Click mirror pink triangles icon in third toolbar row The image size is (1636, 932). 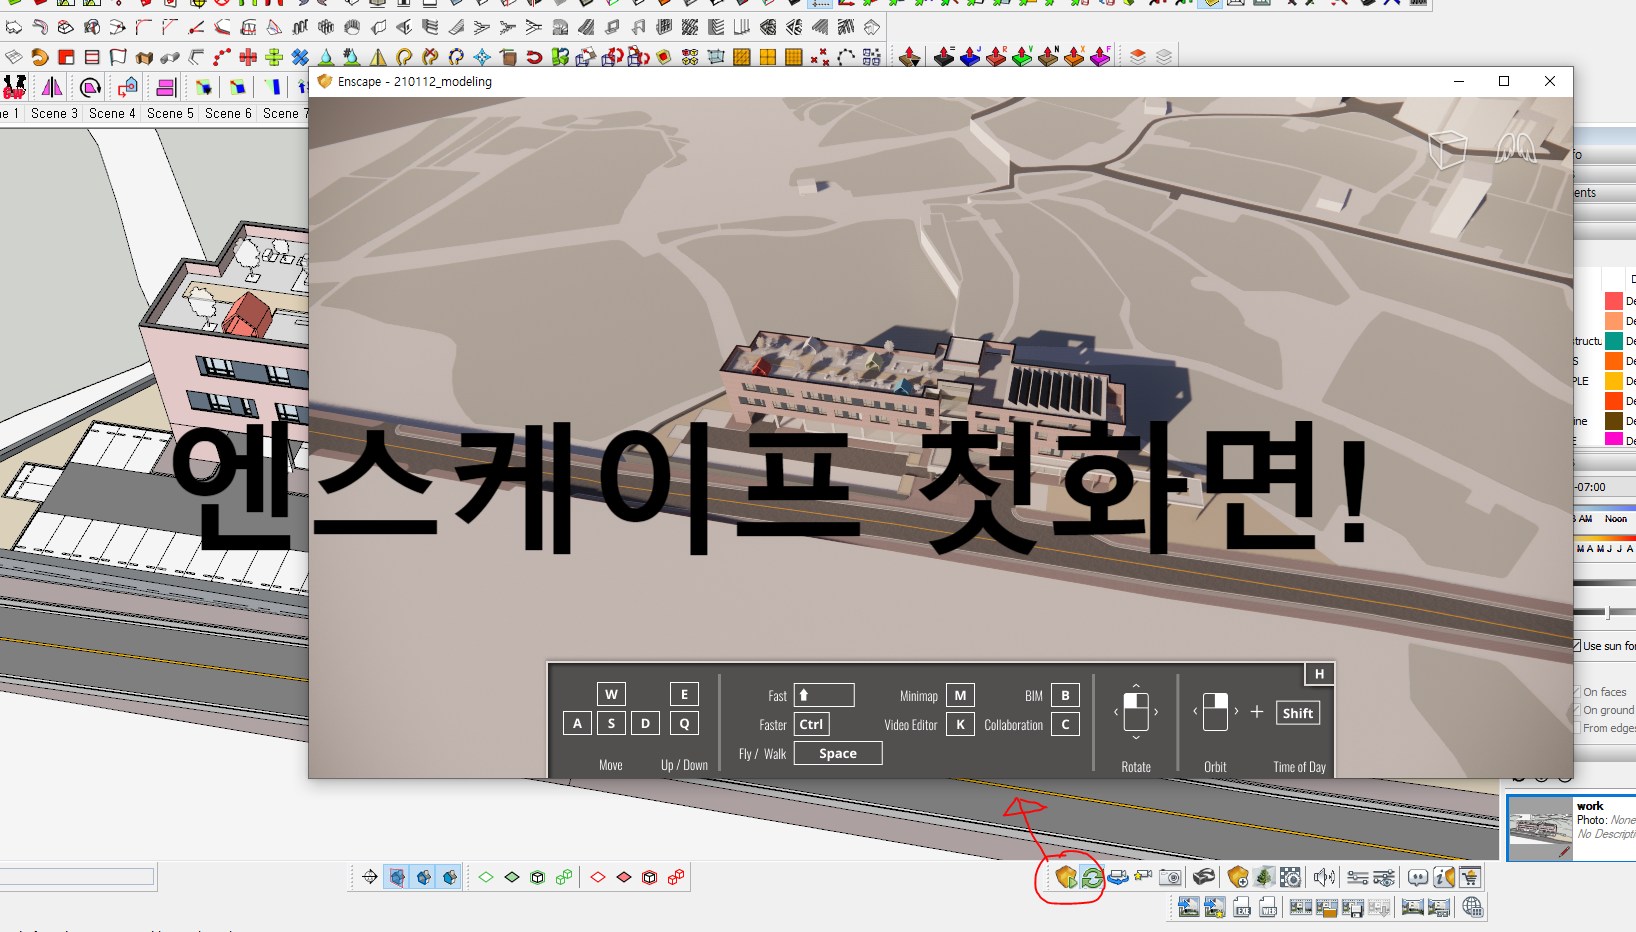[x=52, y=87]
